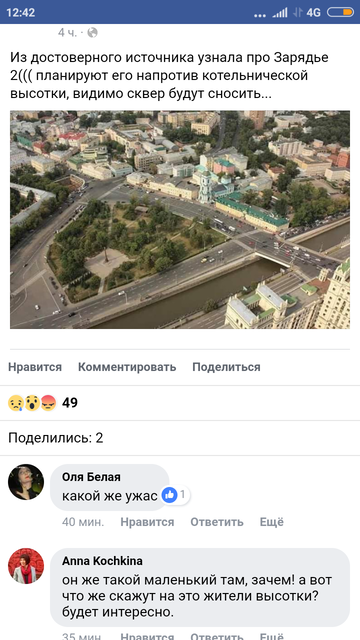Tap the signal strength icon
This screenshot has width=360, height=640.
[280, 12]
